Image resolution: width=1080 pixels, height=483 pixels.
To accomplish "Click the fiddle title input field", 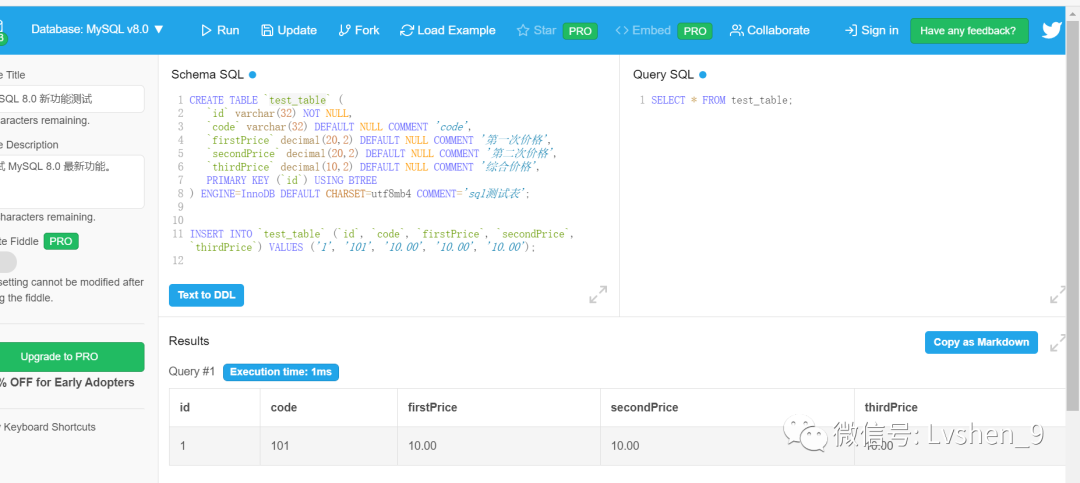I will (x=71, y=99).
